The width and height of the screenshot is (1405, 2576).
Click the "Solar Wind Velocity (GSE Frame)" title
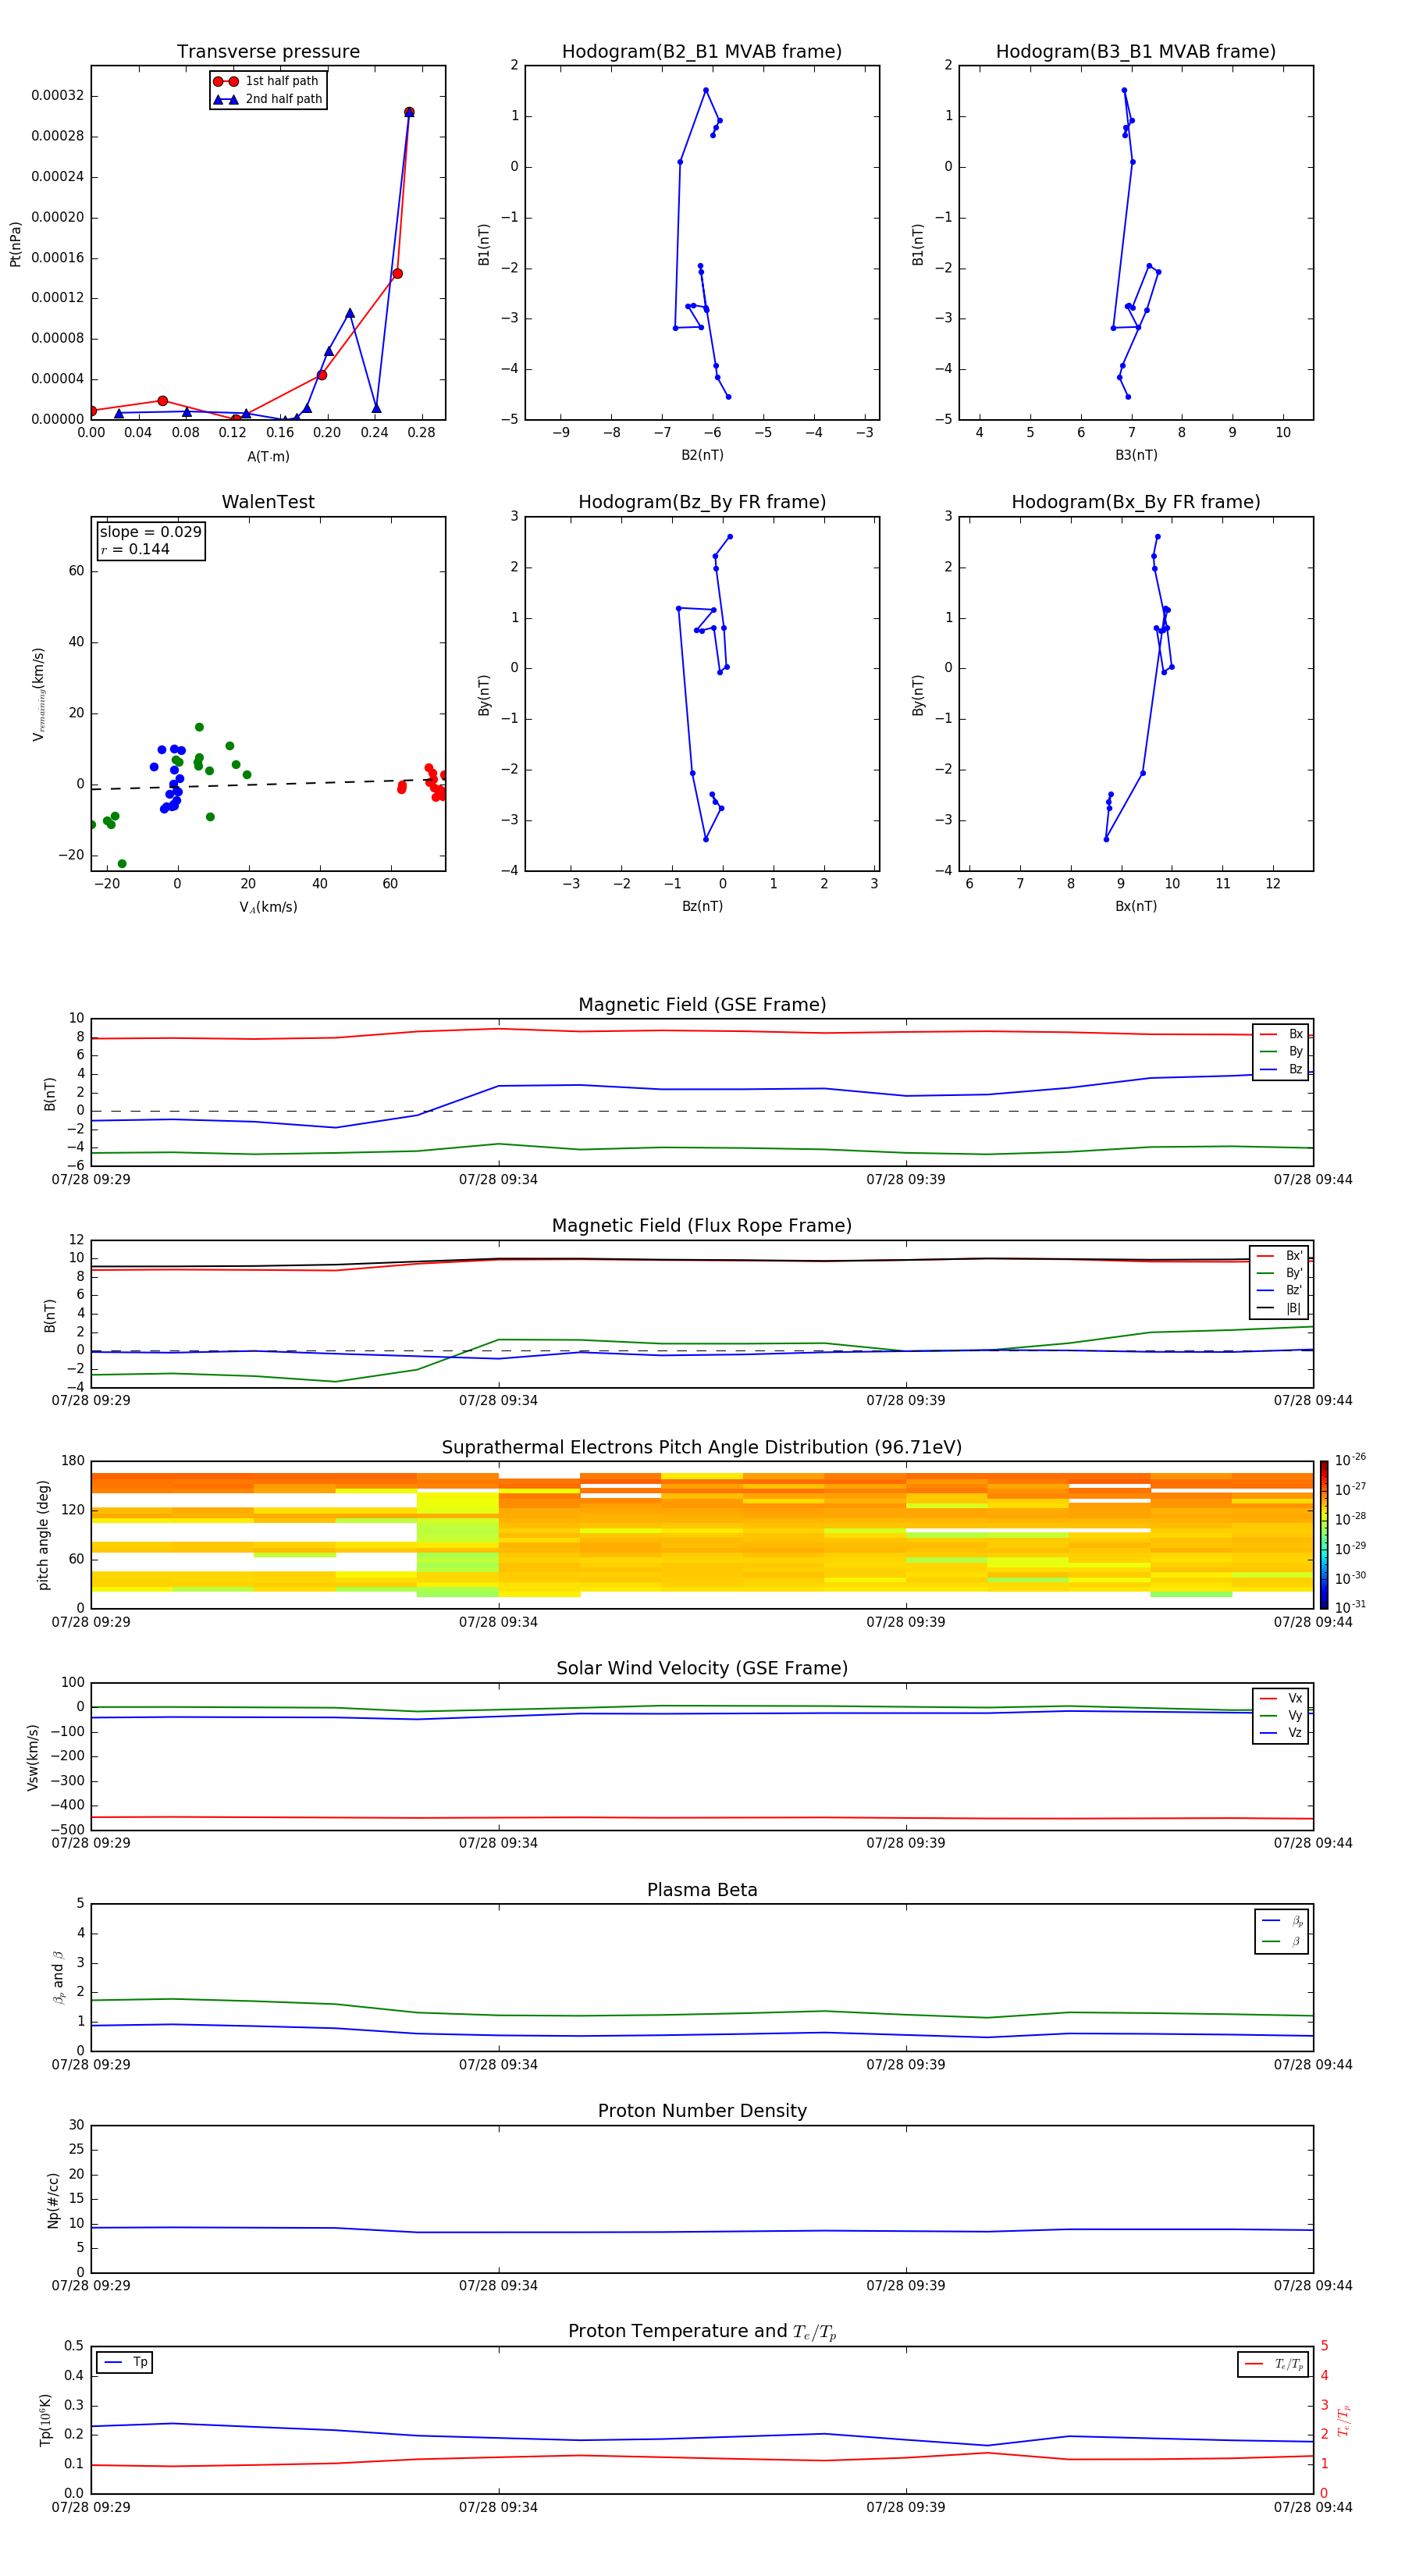point(702,1669)
